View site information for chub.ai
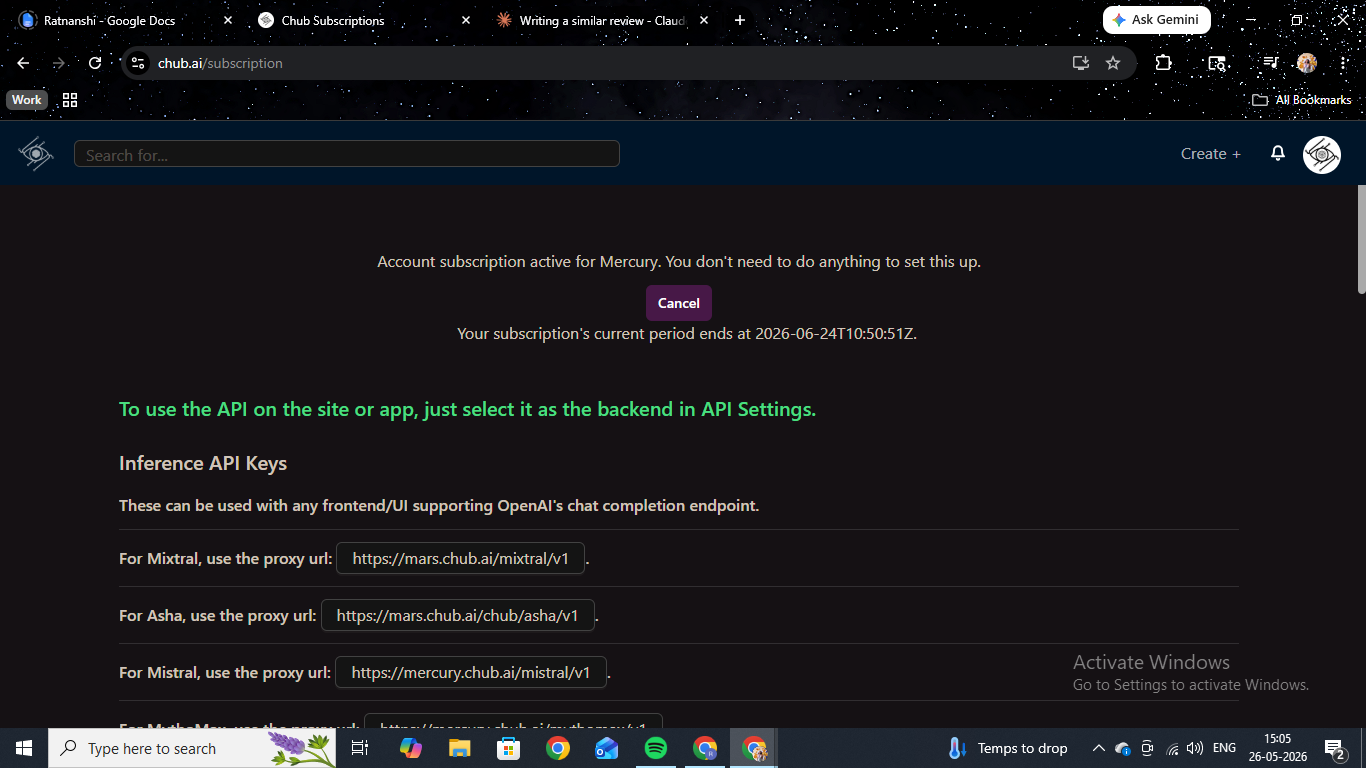 click(138, 63)
